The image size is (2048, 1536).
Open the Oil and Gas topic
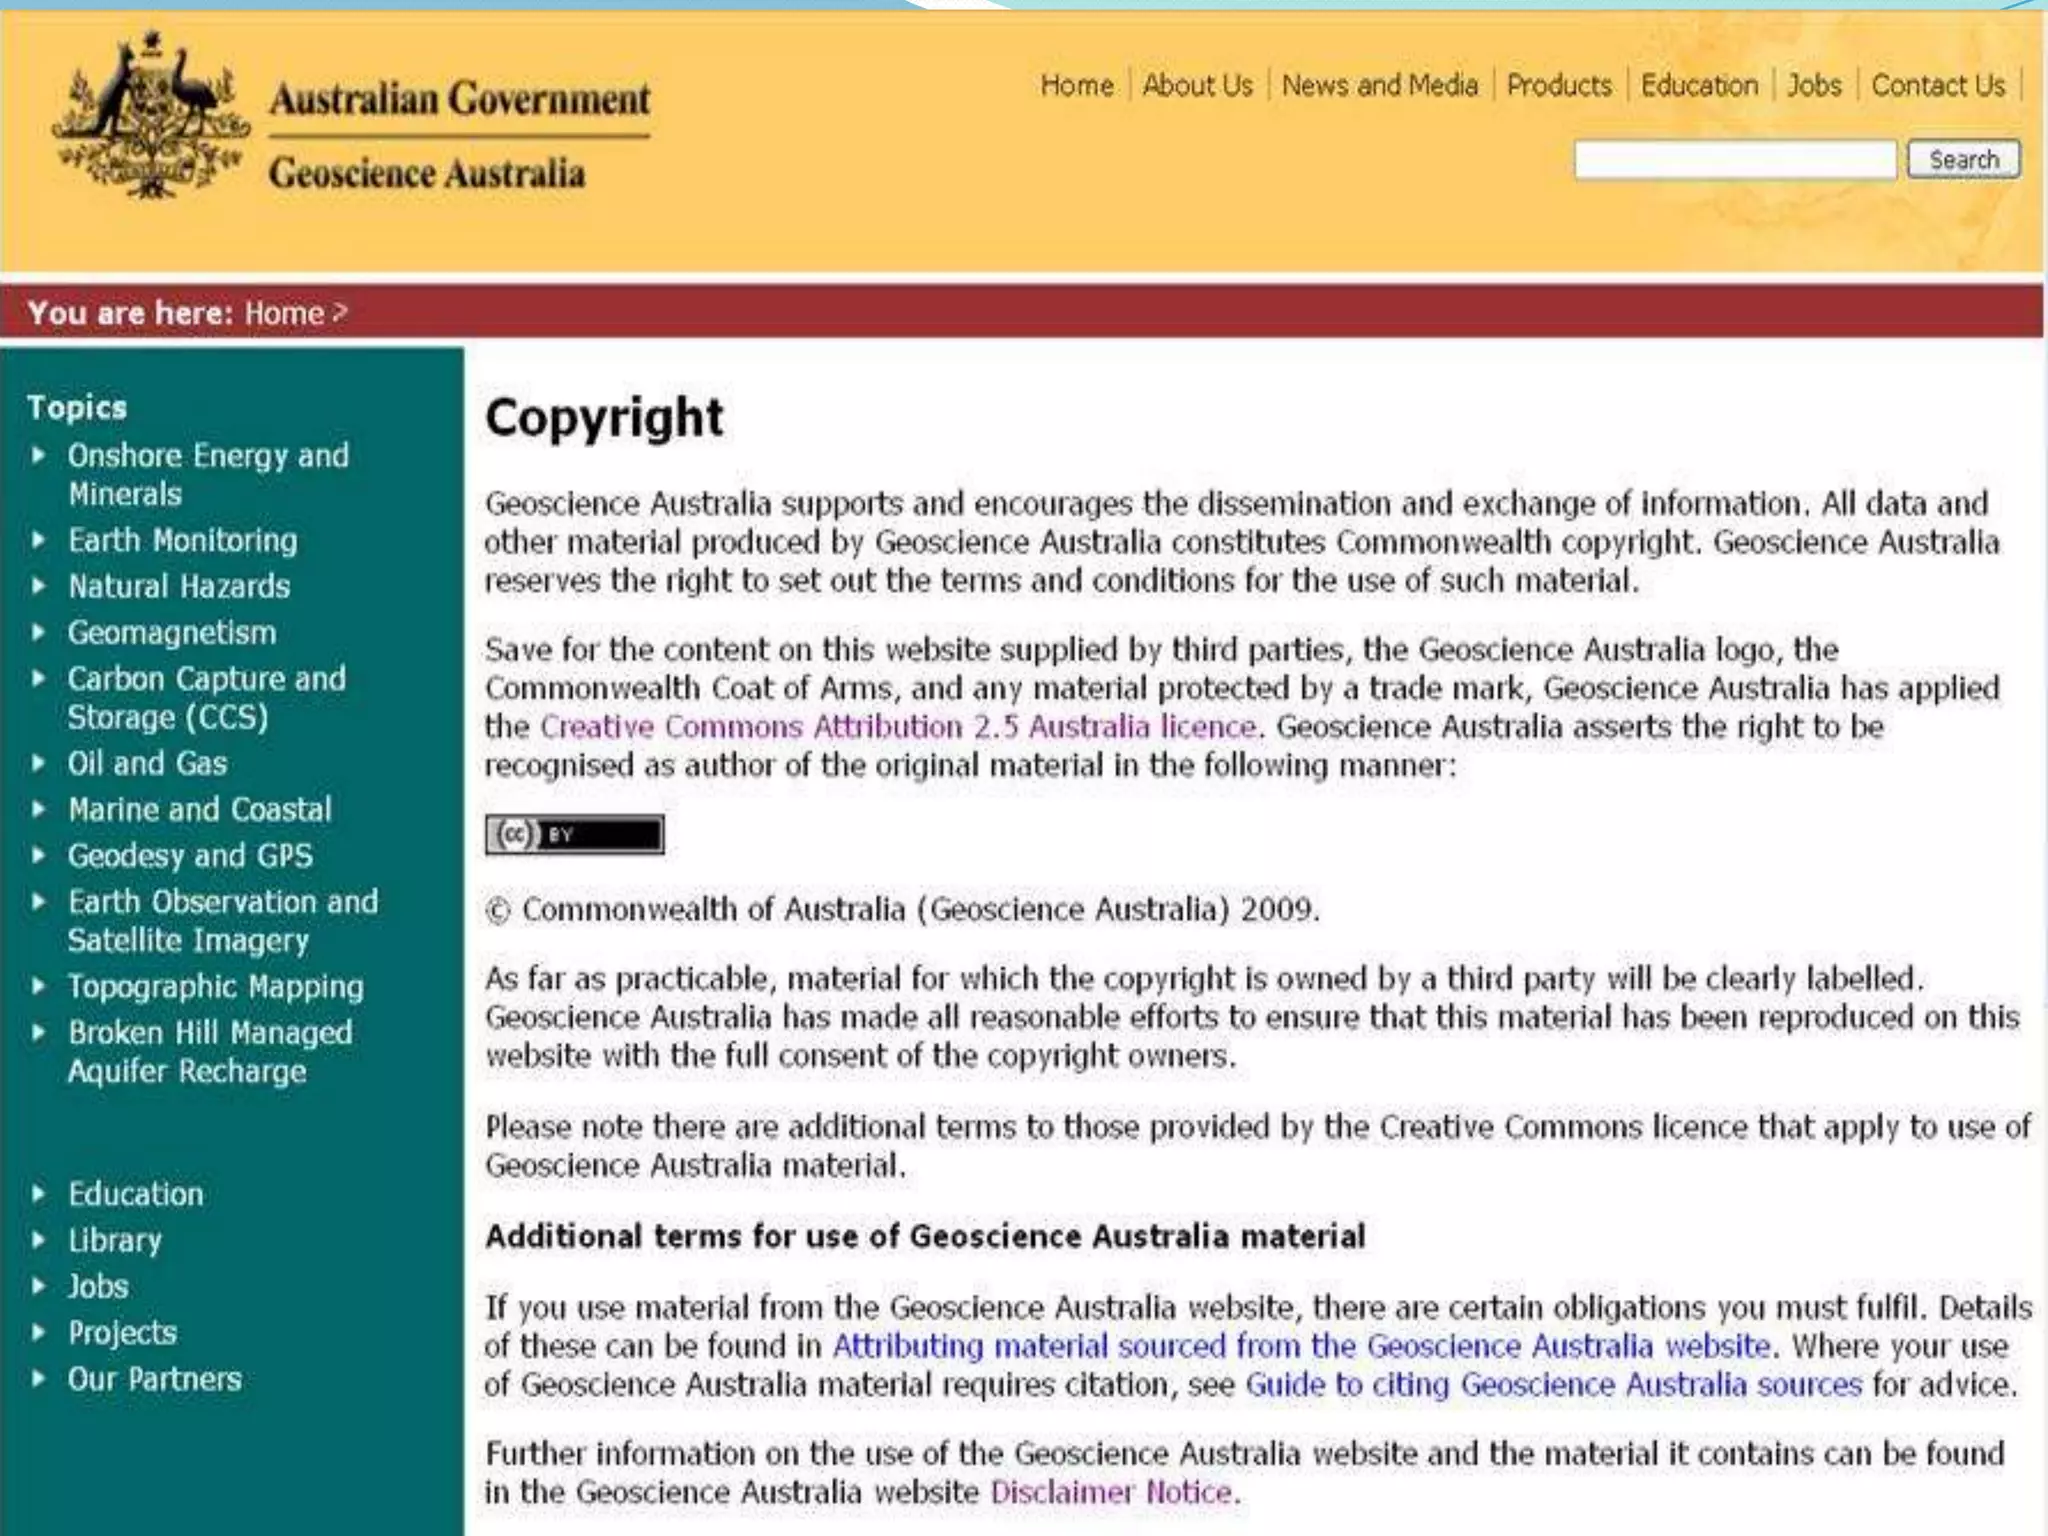pos(147,763)
